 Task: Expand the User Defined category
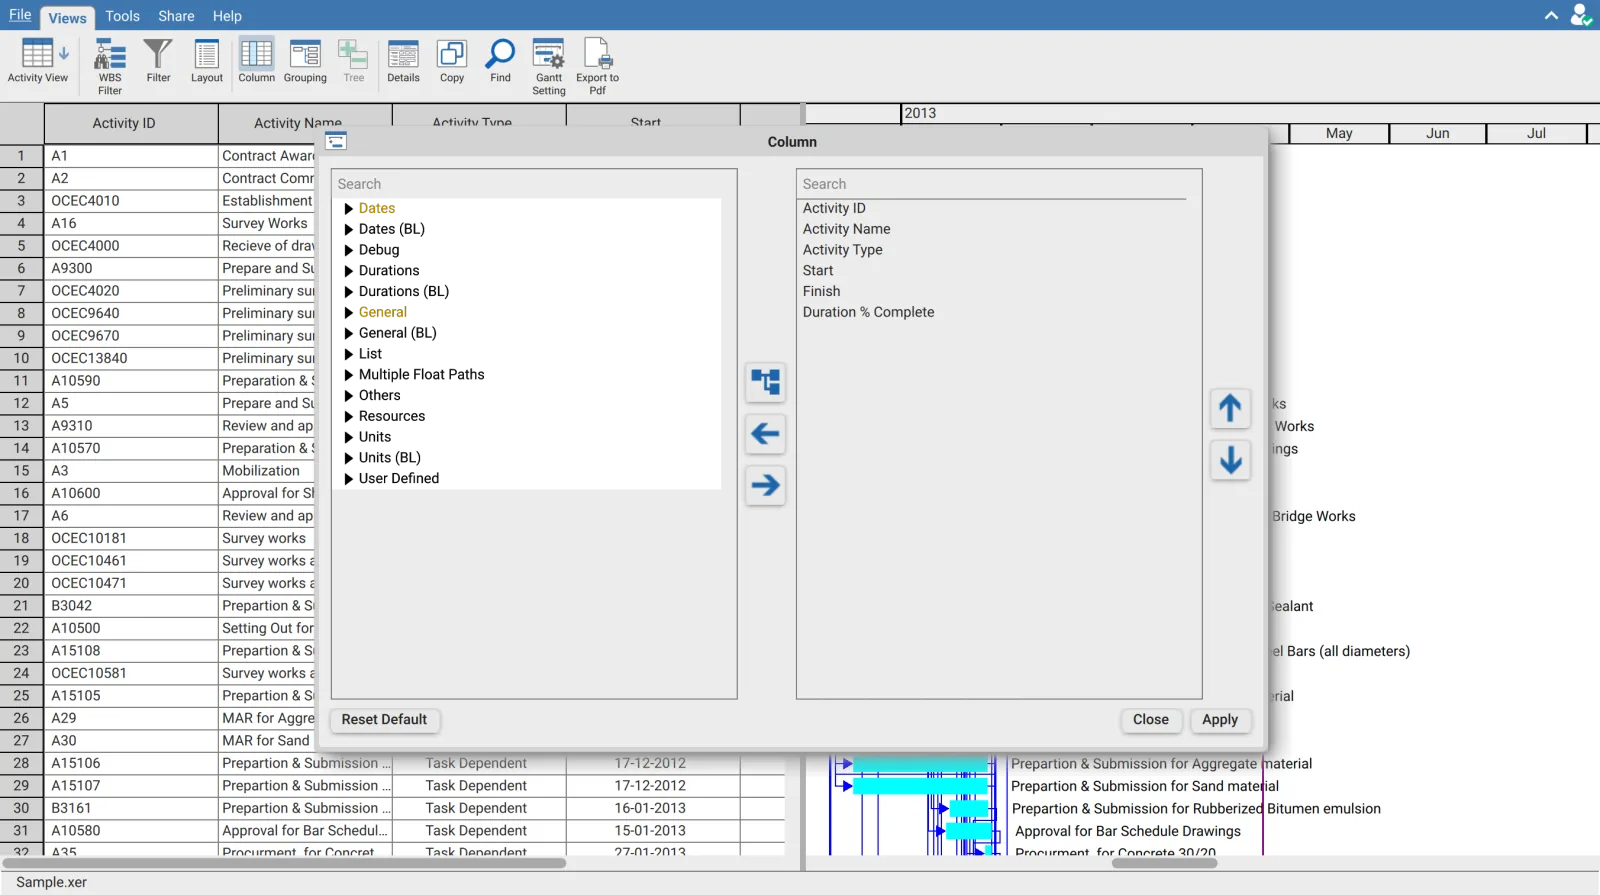pos(349,479)
